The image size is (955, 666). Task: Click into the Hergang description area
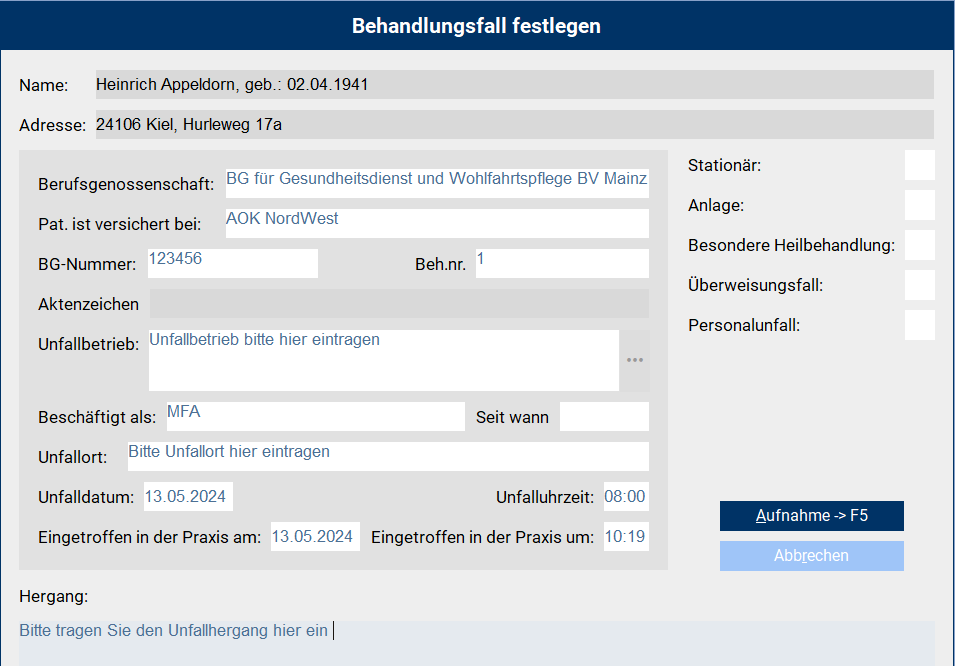400,630
